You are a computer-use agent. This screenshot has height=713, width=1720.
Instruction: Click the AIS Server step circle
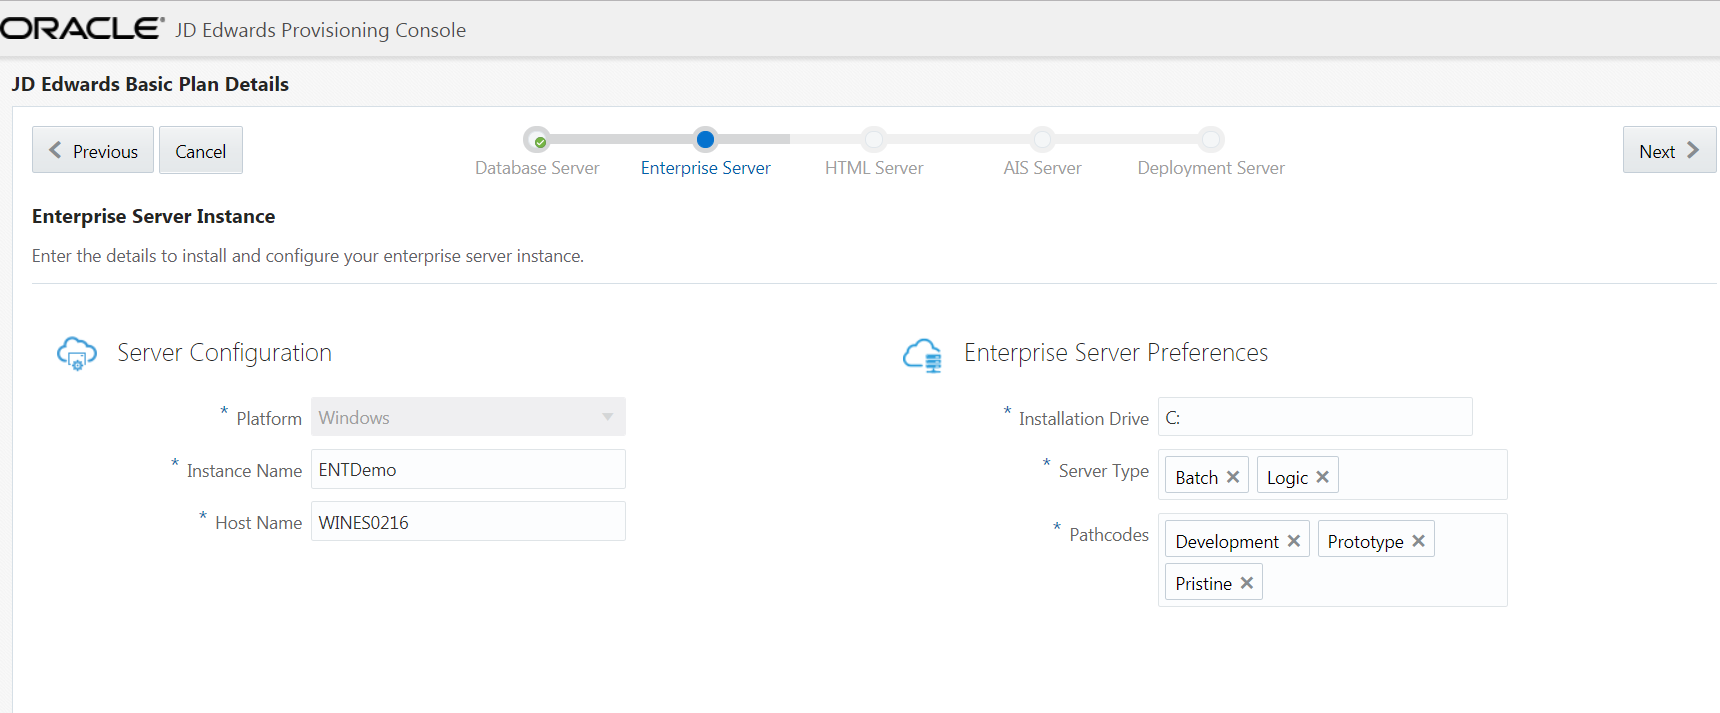point(1042,139)
